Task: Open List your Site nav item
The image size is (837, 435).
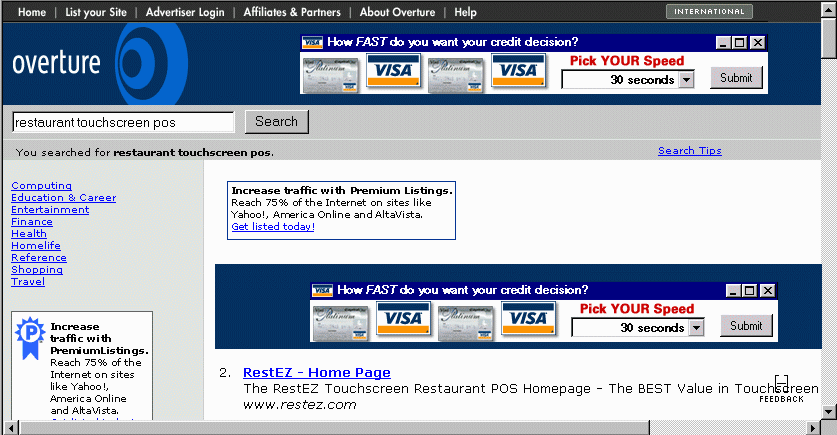Action: tap(96, 12)
